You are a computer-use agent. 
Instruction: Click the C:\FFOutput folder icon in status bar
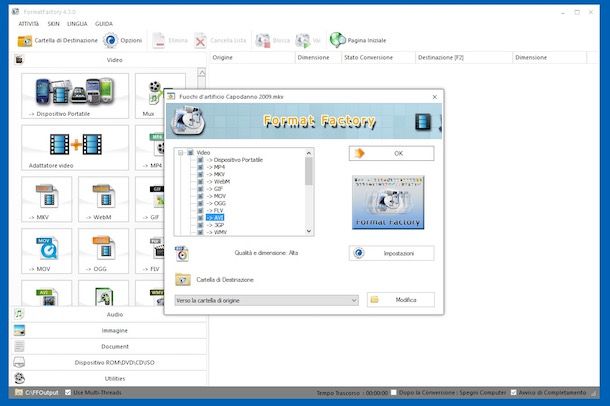pyautogui.click(x=19, y=392)
